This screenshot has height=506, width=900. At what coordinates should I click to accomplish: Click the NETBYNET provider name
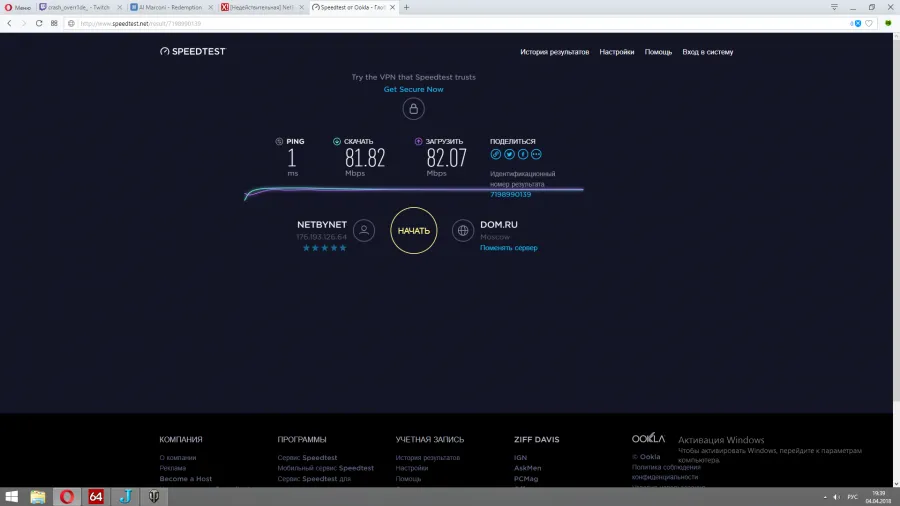pyautogui.click(x=322, y=225)
